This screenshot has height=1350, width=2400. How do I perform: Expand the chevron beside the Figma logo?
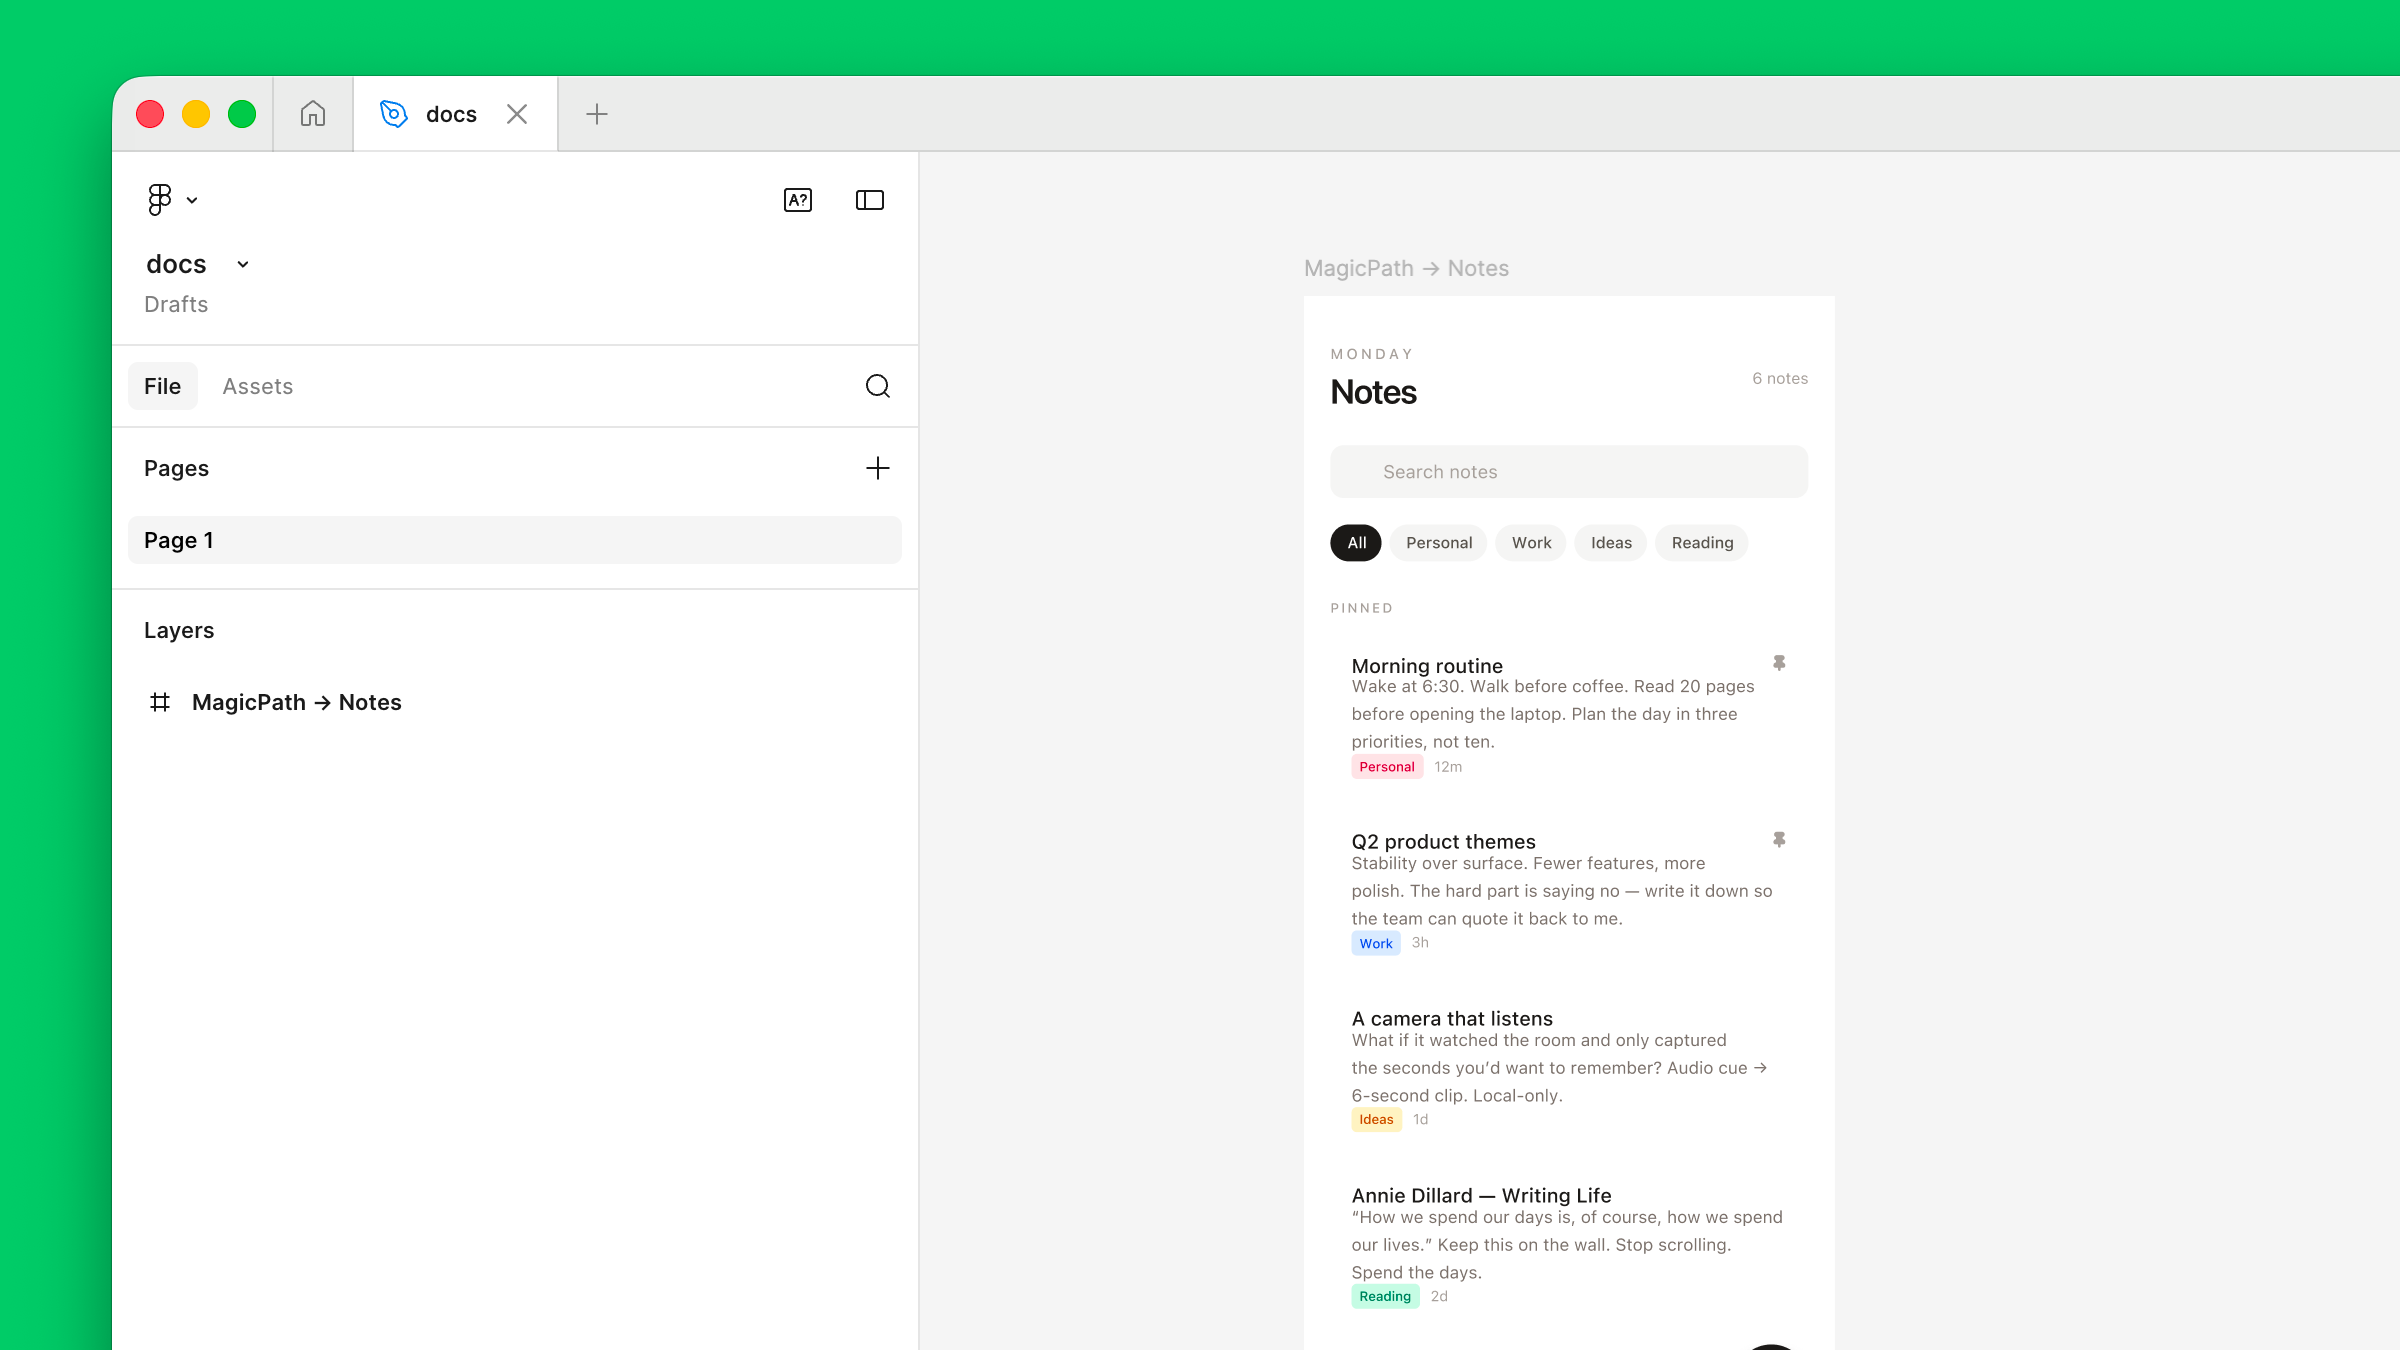click(192, 201)
